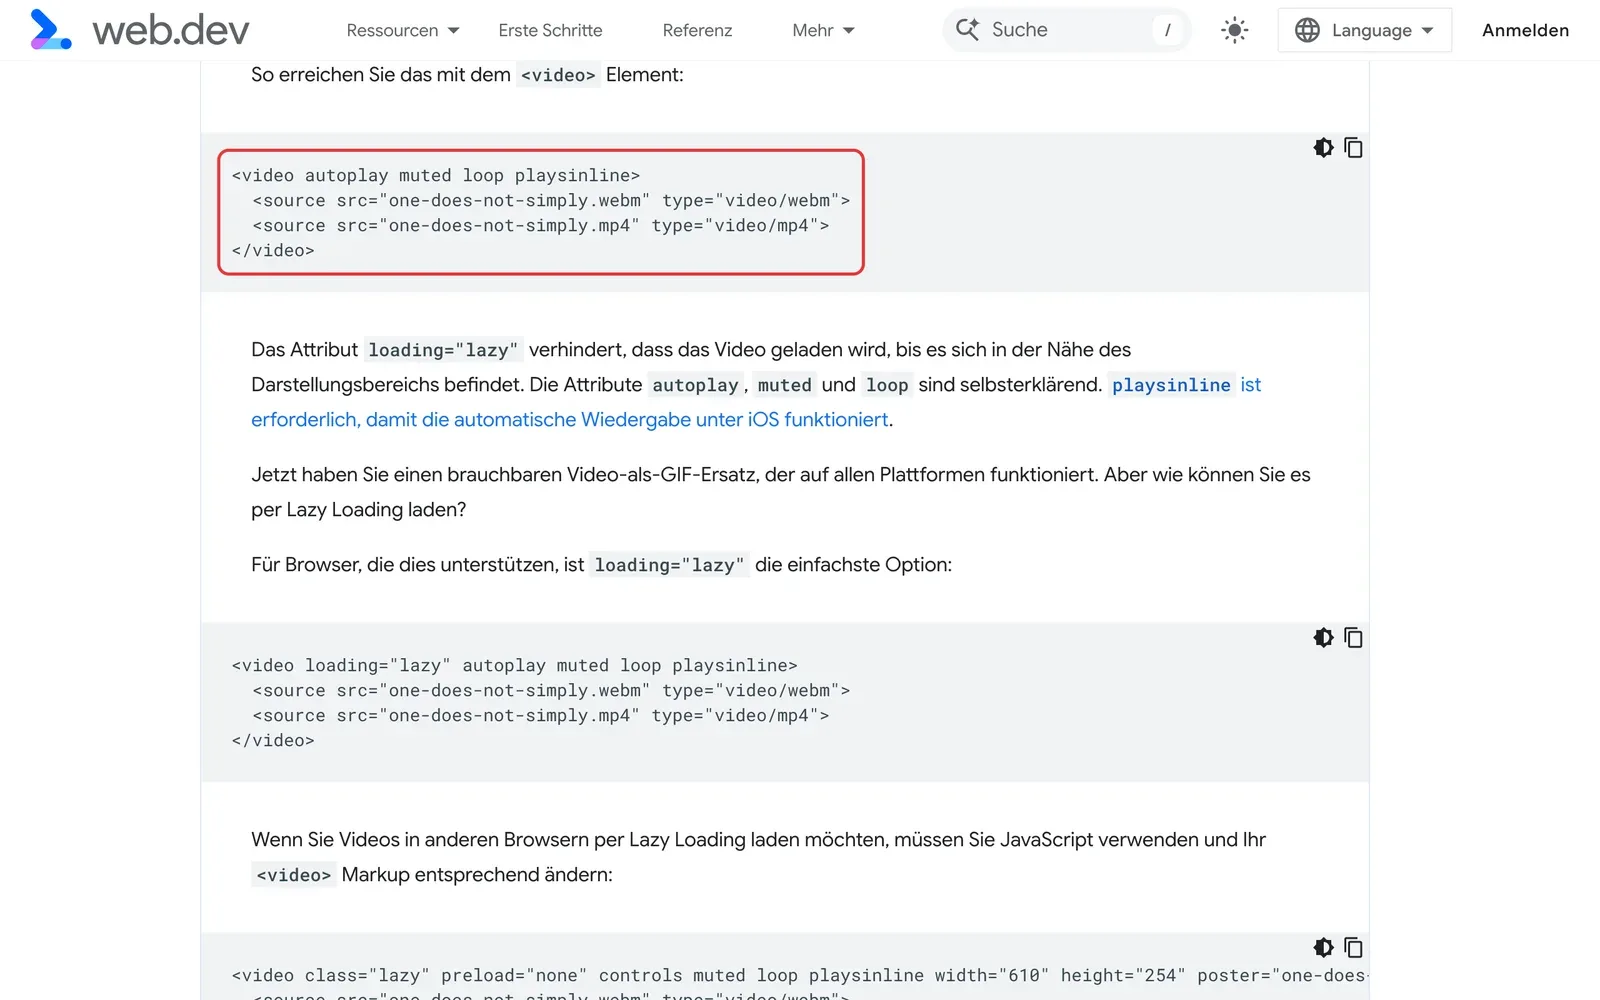
Task: Toggle dark theme for the first code block
Action: click(x=1323, y=148)
